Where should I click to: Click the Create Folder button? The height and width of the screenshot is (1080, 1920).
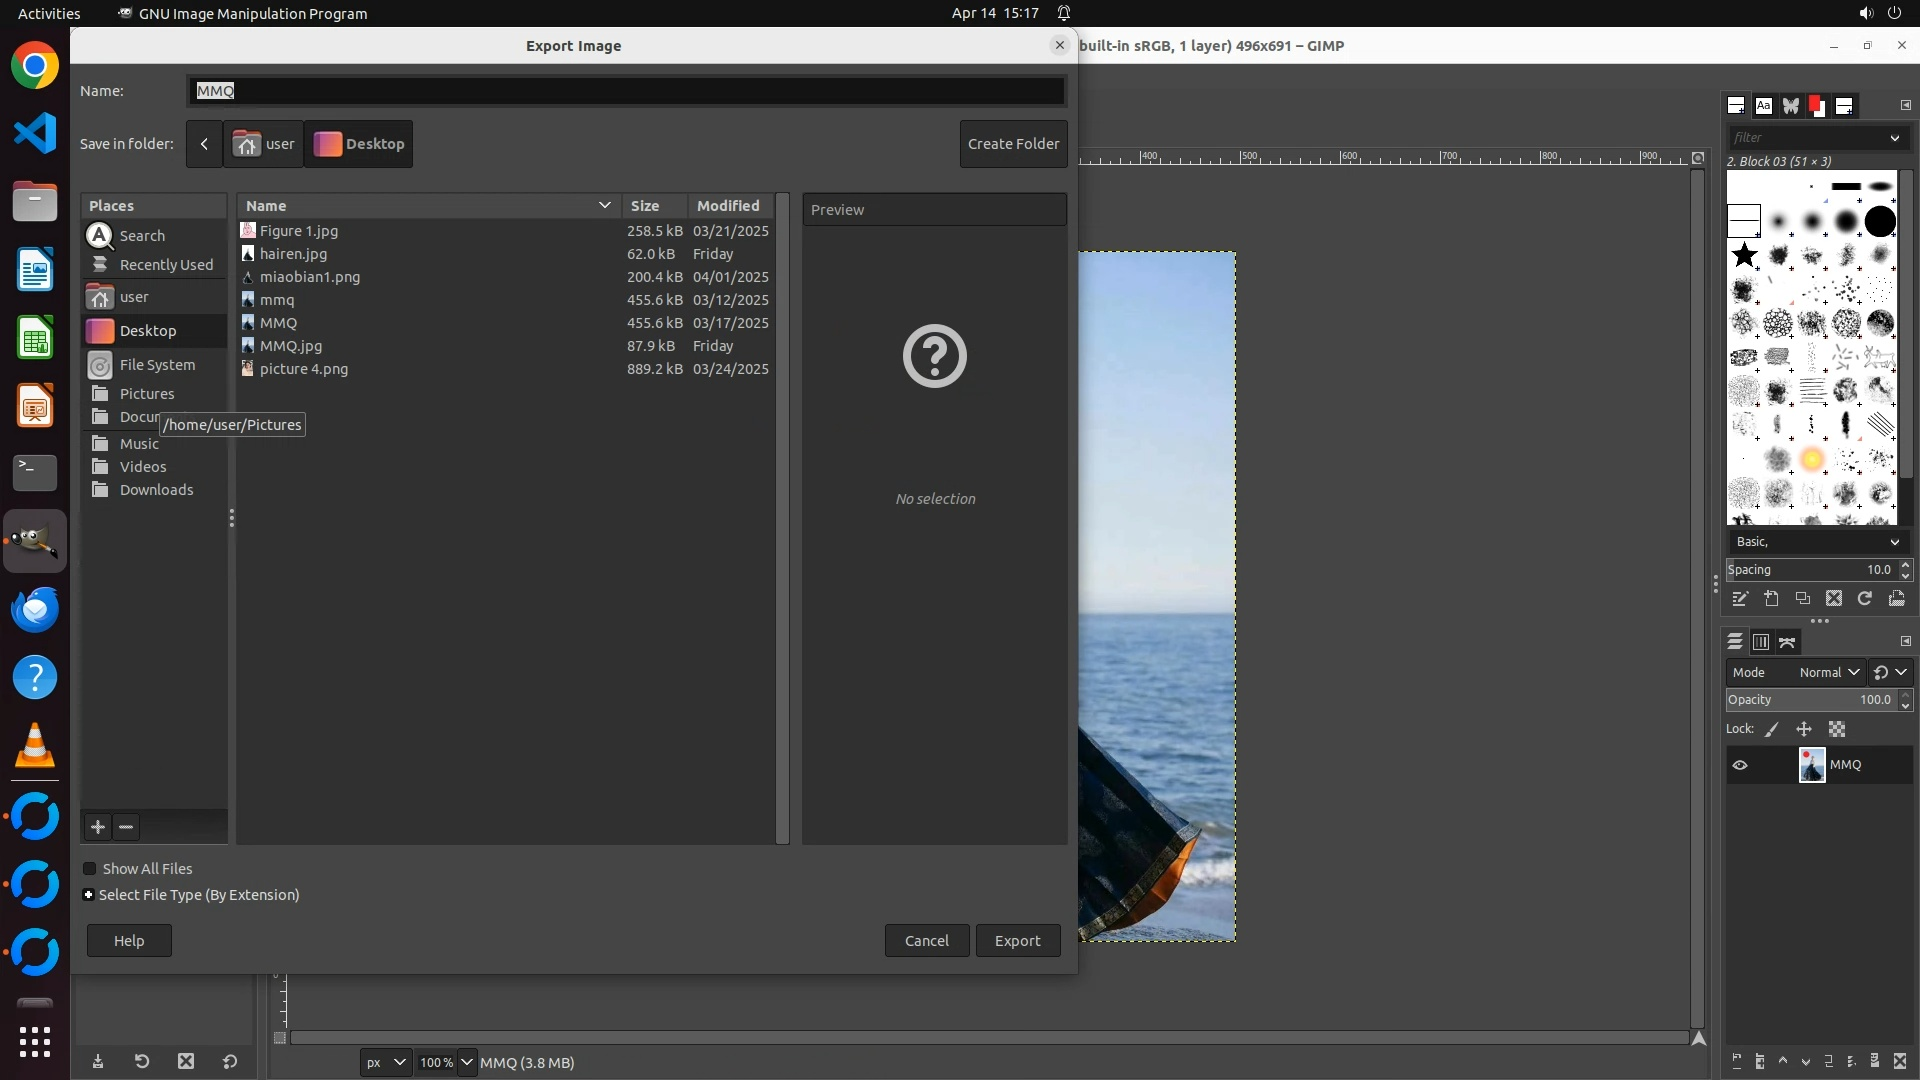pos(1013,144)
